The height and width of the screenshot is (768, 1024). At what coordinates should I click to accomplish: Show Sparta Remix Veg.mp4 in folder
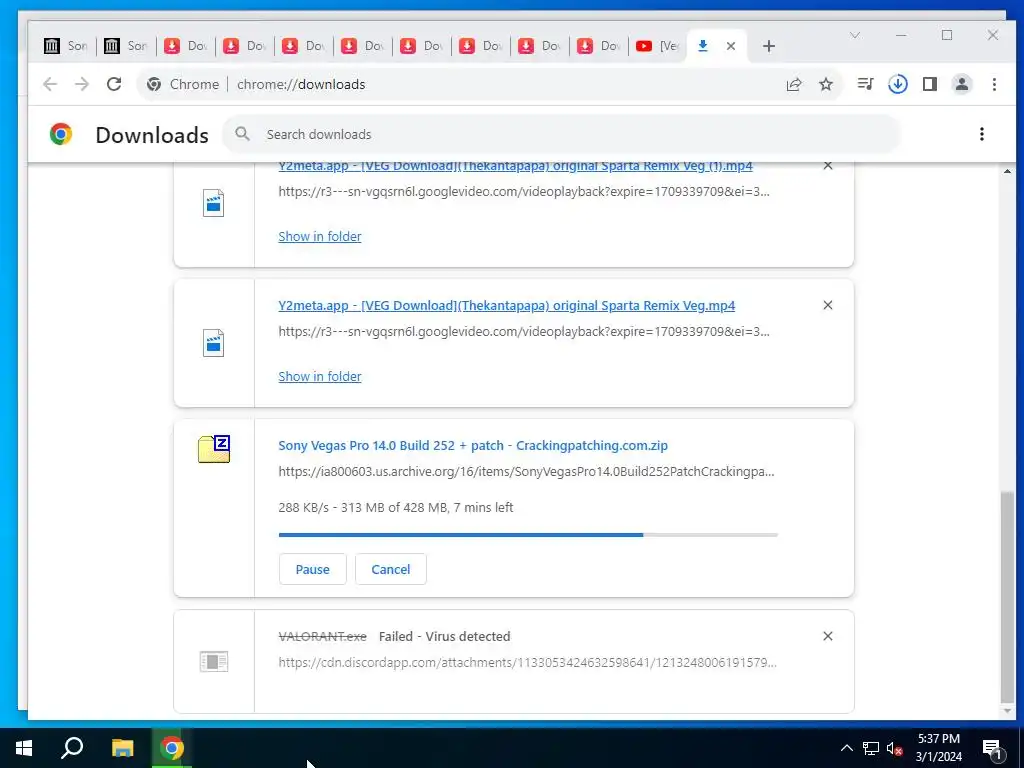(x=320, y=376)
